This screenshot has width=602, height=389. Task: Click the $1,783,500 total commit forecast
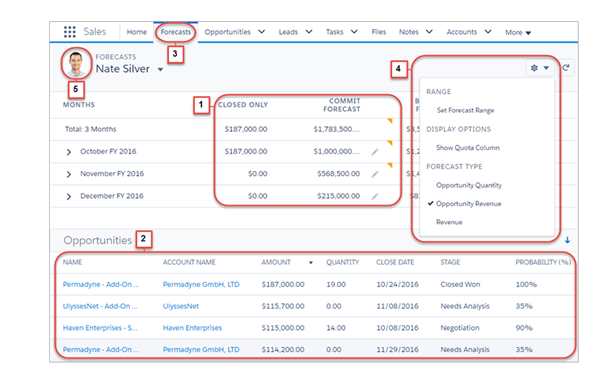click(336, 129)
